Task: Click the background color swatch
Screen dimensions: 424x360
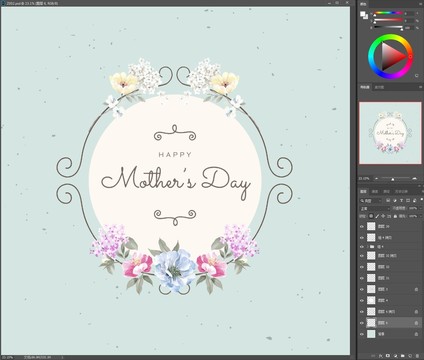Action: pyautogui.click(x=366, y=17)
